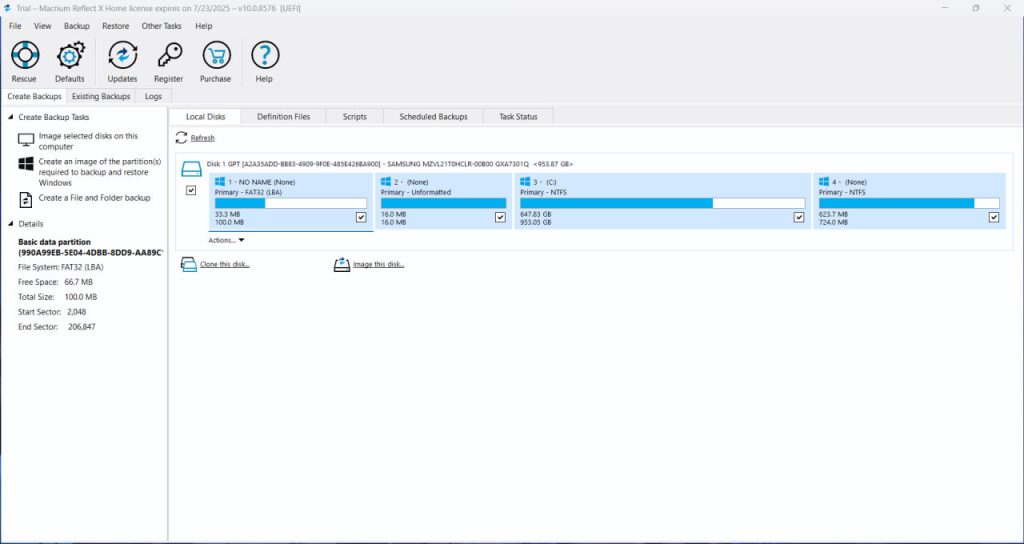This screenshot has height=544, width=1024.
Task: Open Purchase shopping cart icon
Action: click(216, 56)
